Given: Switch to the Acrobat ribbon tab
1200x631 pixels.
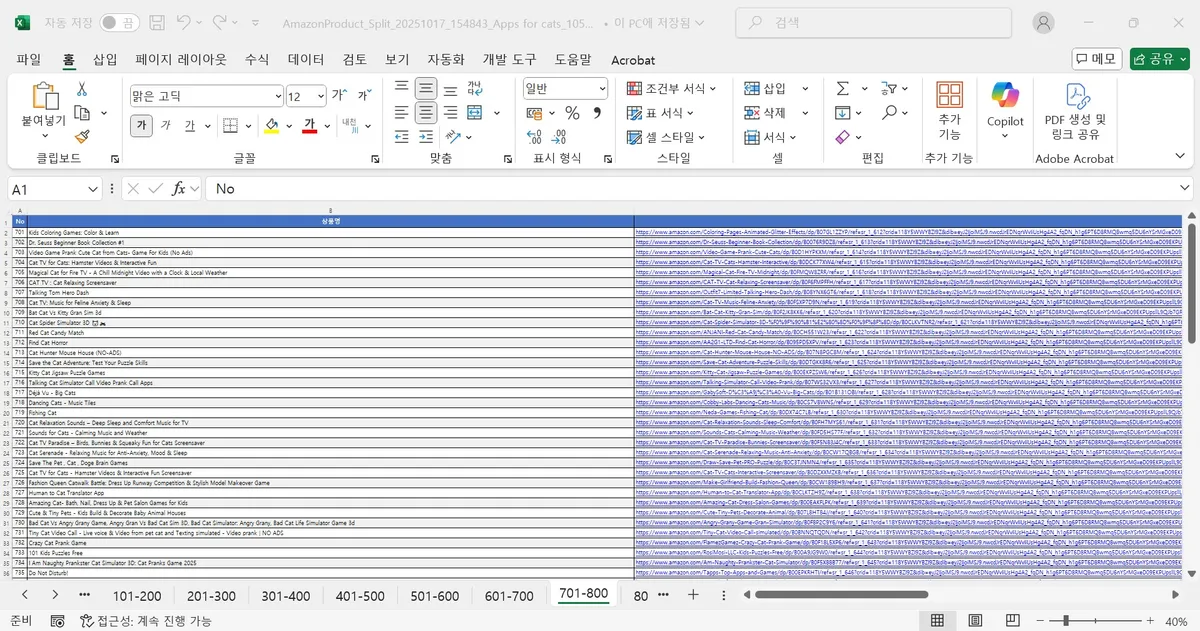Looking at the screenshot, I should click(x=633, y=60).
